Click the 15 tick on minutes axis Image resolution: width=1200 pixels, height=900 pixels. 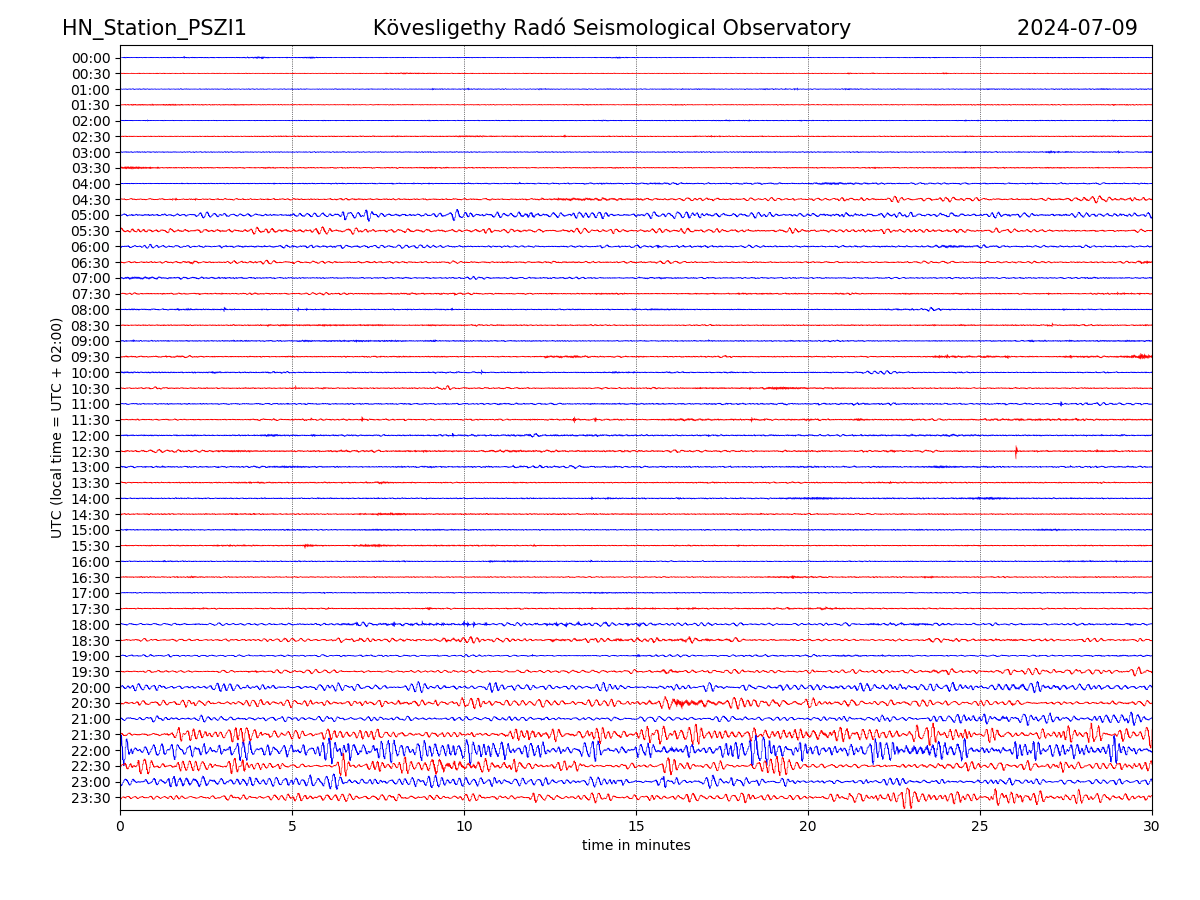tap(636, 827)
